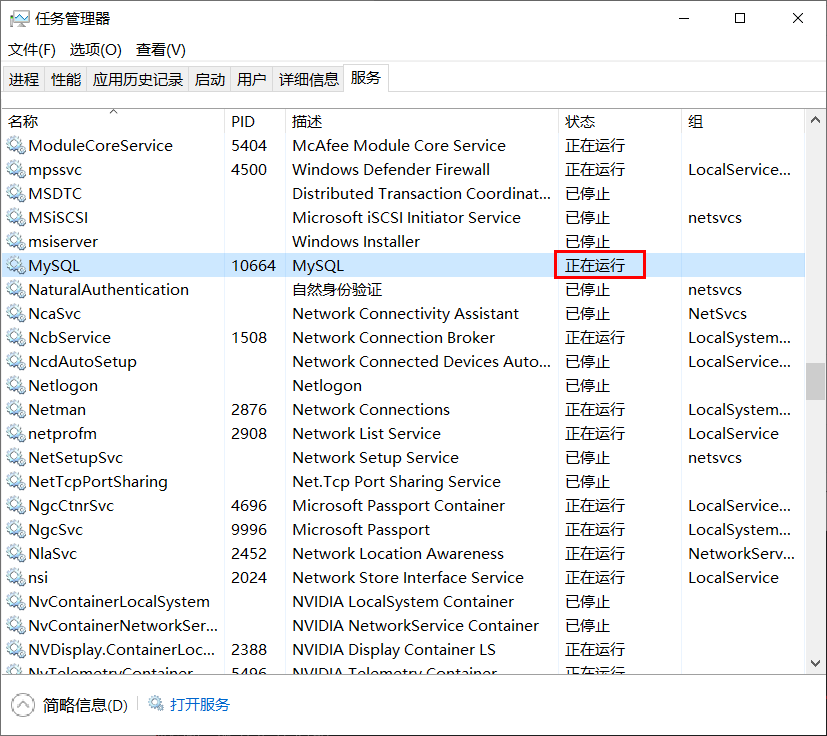This screenshot has height=736, width=827.
Task: Click the service icon beside nsi
Action: pos(16,577)
